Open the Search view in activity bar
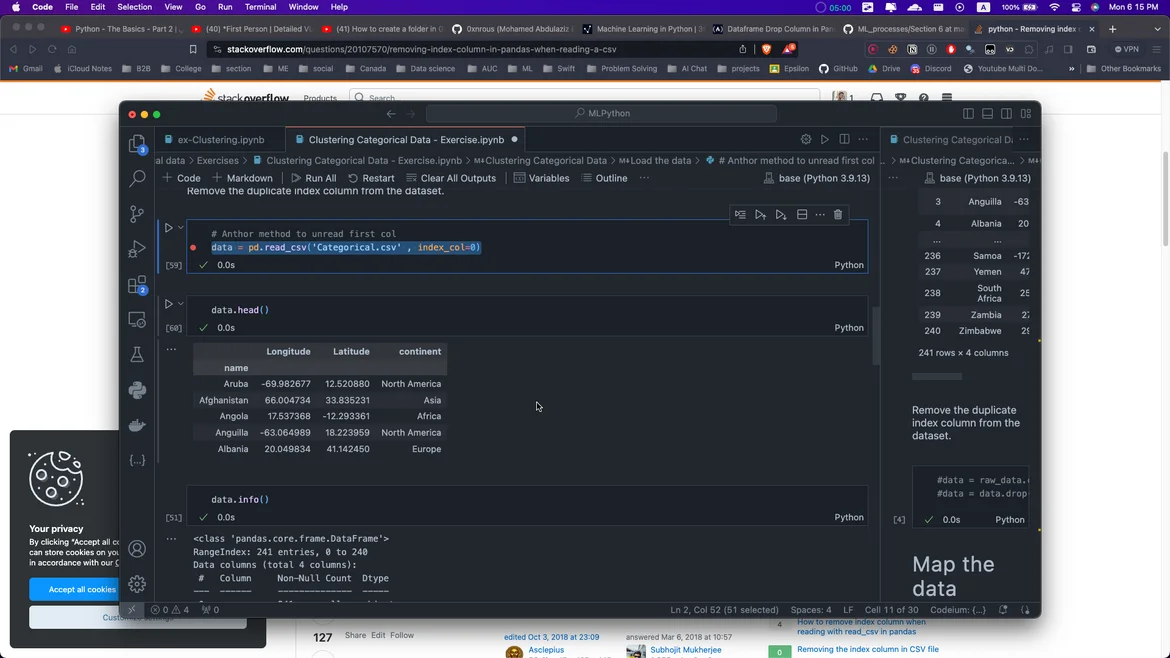Screen dimensions: 1170x658 tap(137, 179)
